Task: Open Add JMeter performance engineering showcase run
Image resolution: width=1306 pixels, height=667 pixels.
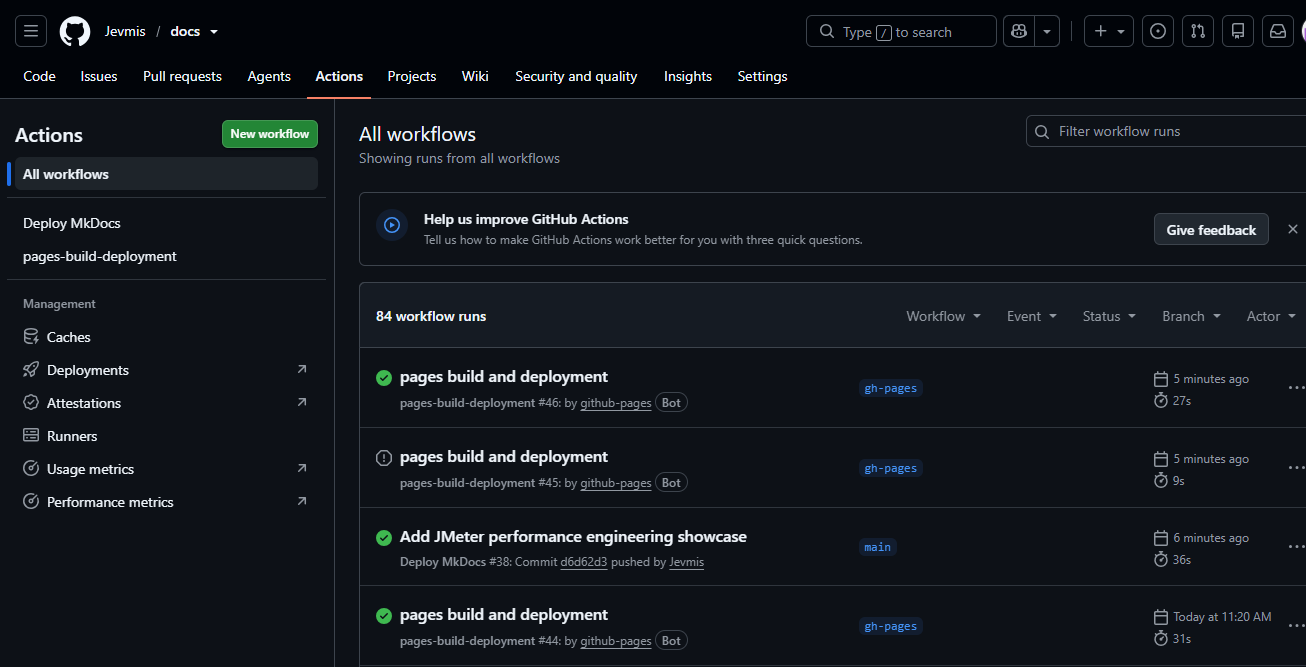Action: 573,537
